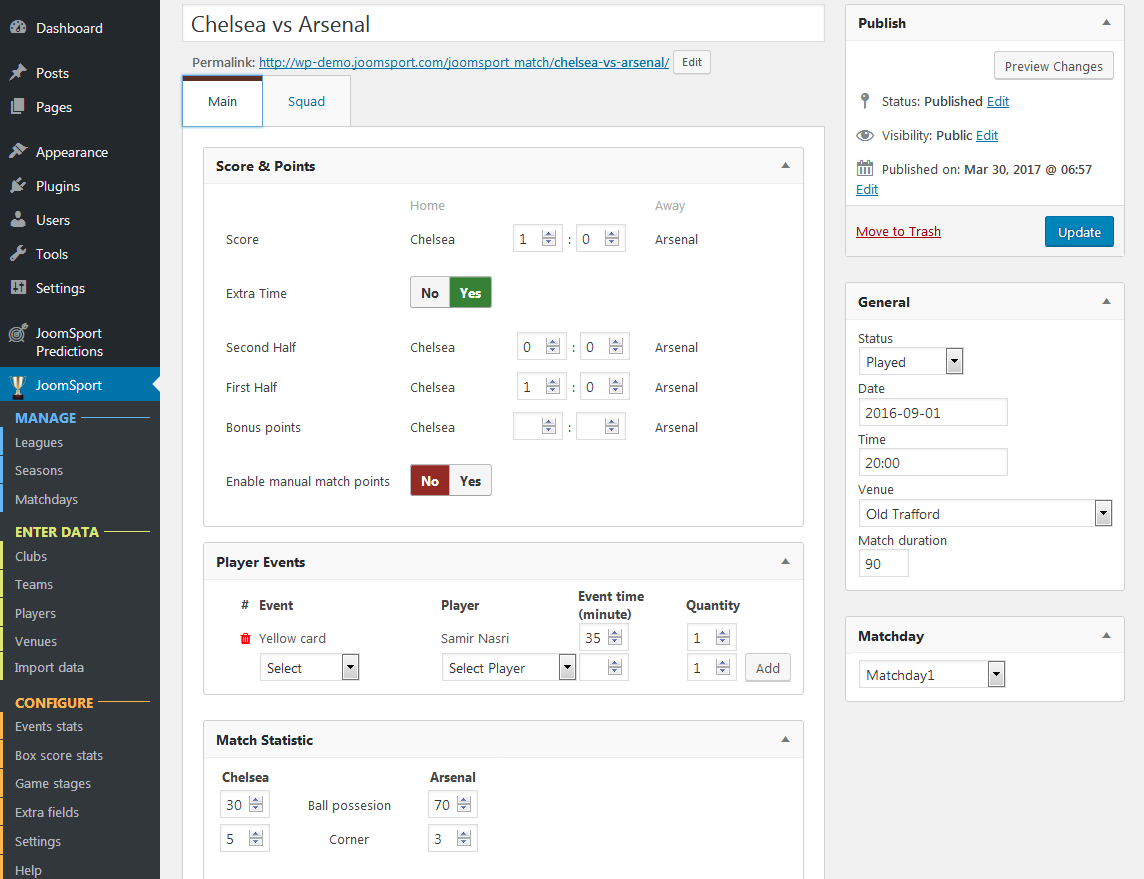Open Game stages in sidebar

coord(53,783)
